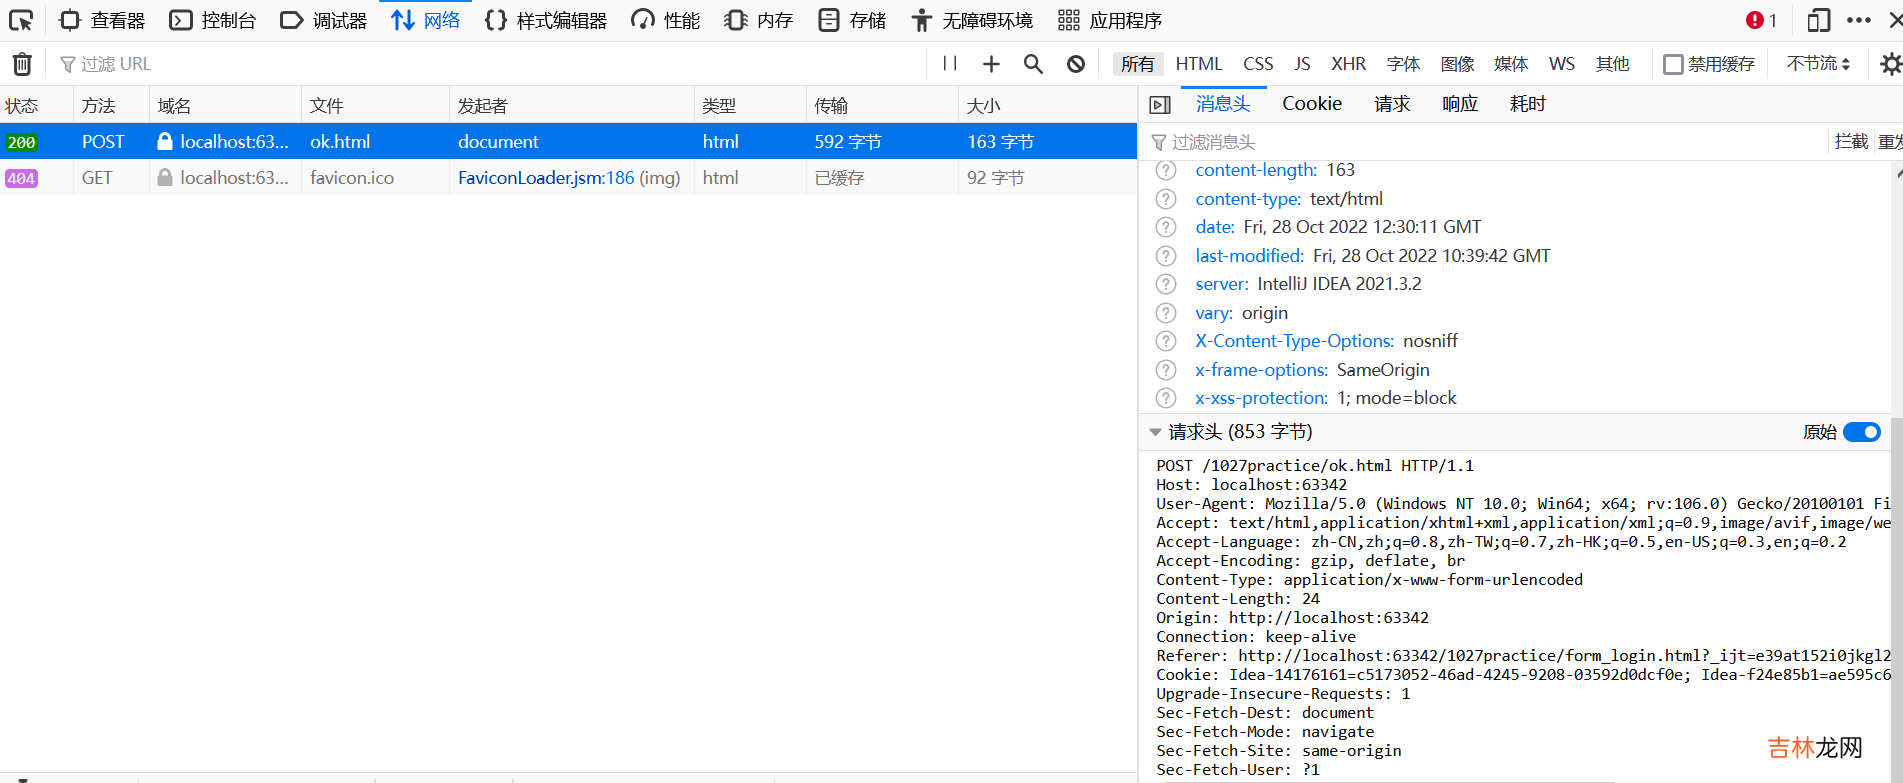The height and width of the screenshot is (783, 1903).
Task: Turn off the 原始 raw headers toggle
Action: 1862,432
